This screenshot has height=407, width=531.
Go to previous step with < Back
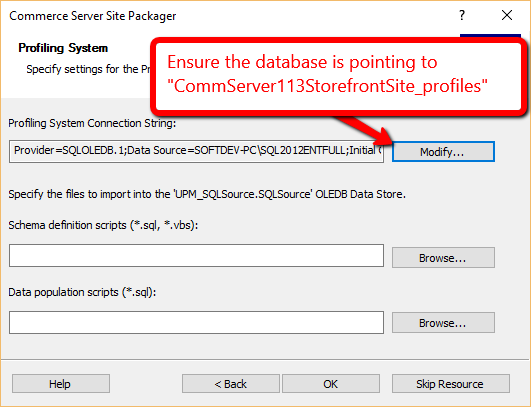click(231, 384)
